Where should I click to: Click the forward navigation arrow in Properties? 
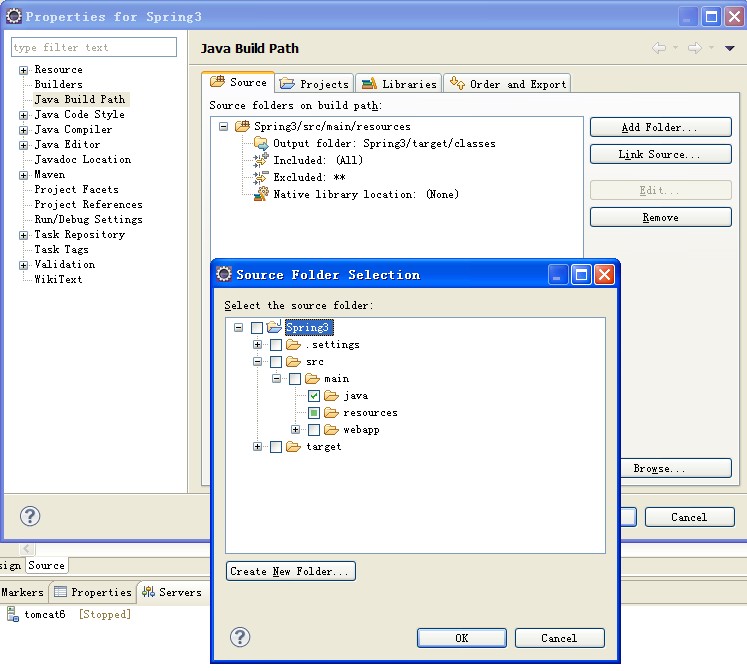click(x=695, y=48)
